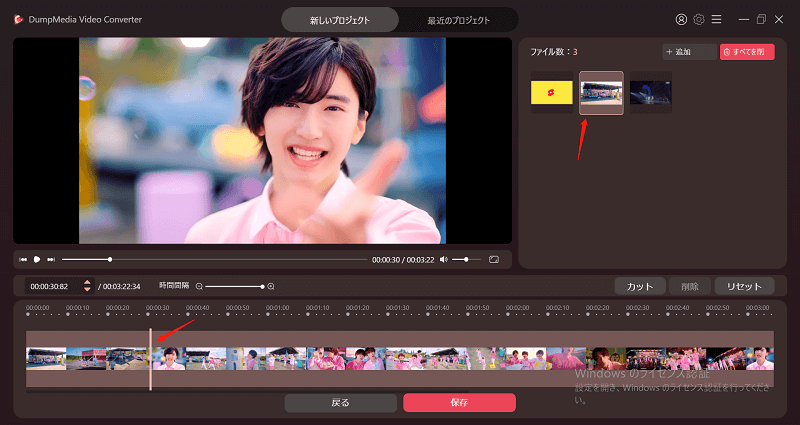Click the 00:02:30 timeline ruler mark
The width and height of the screenshot is (800, 425).
(637, 308)
